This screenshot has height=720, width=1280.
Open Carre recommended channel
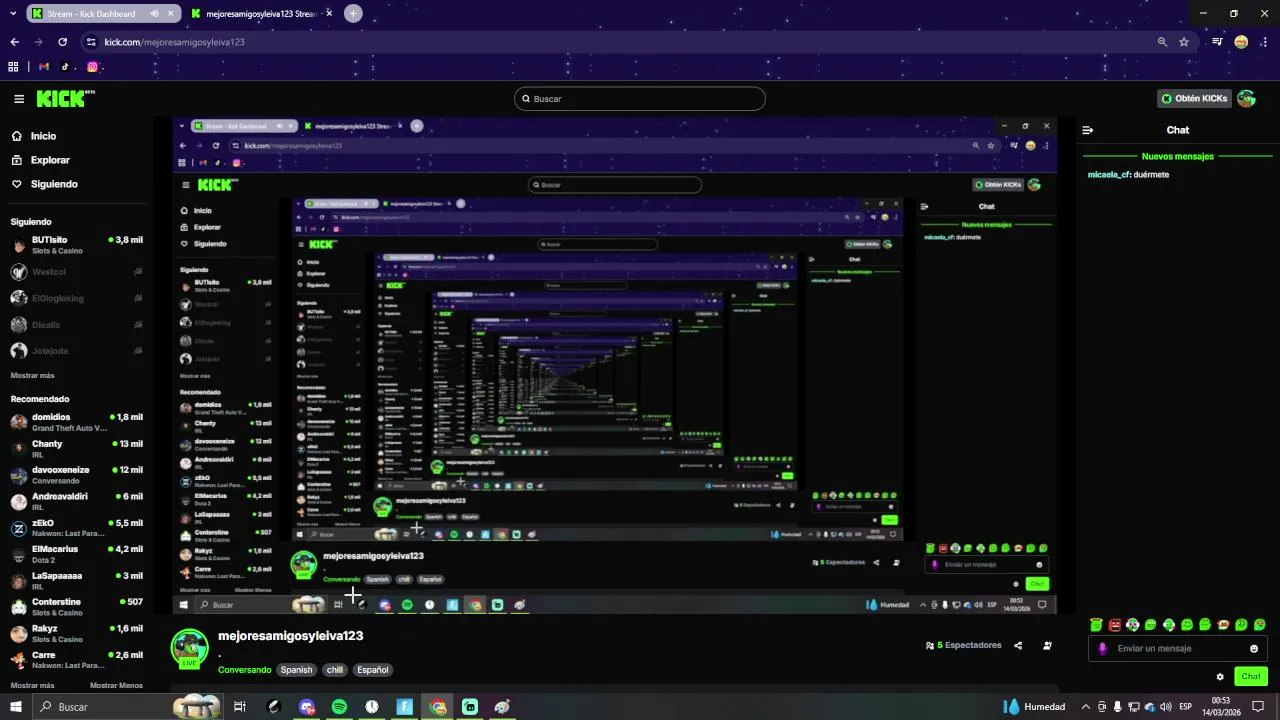76,660
